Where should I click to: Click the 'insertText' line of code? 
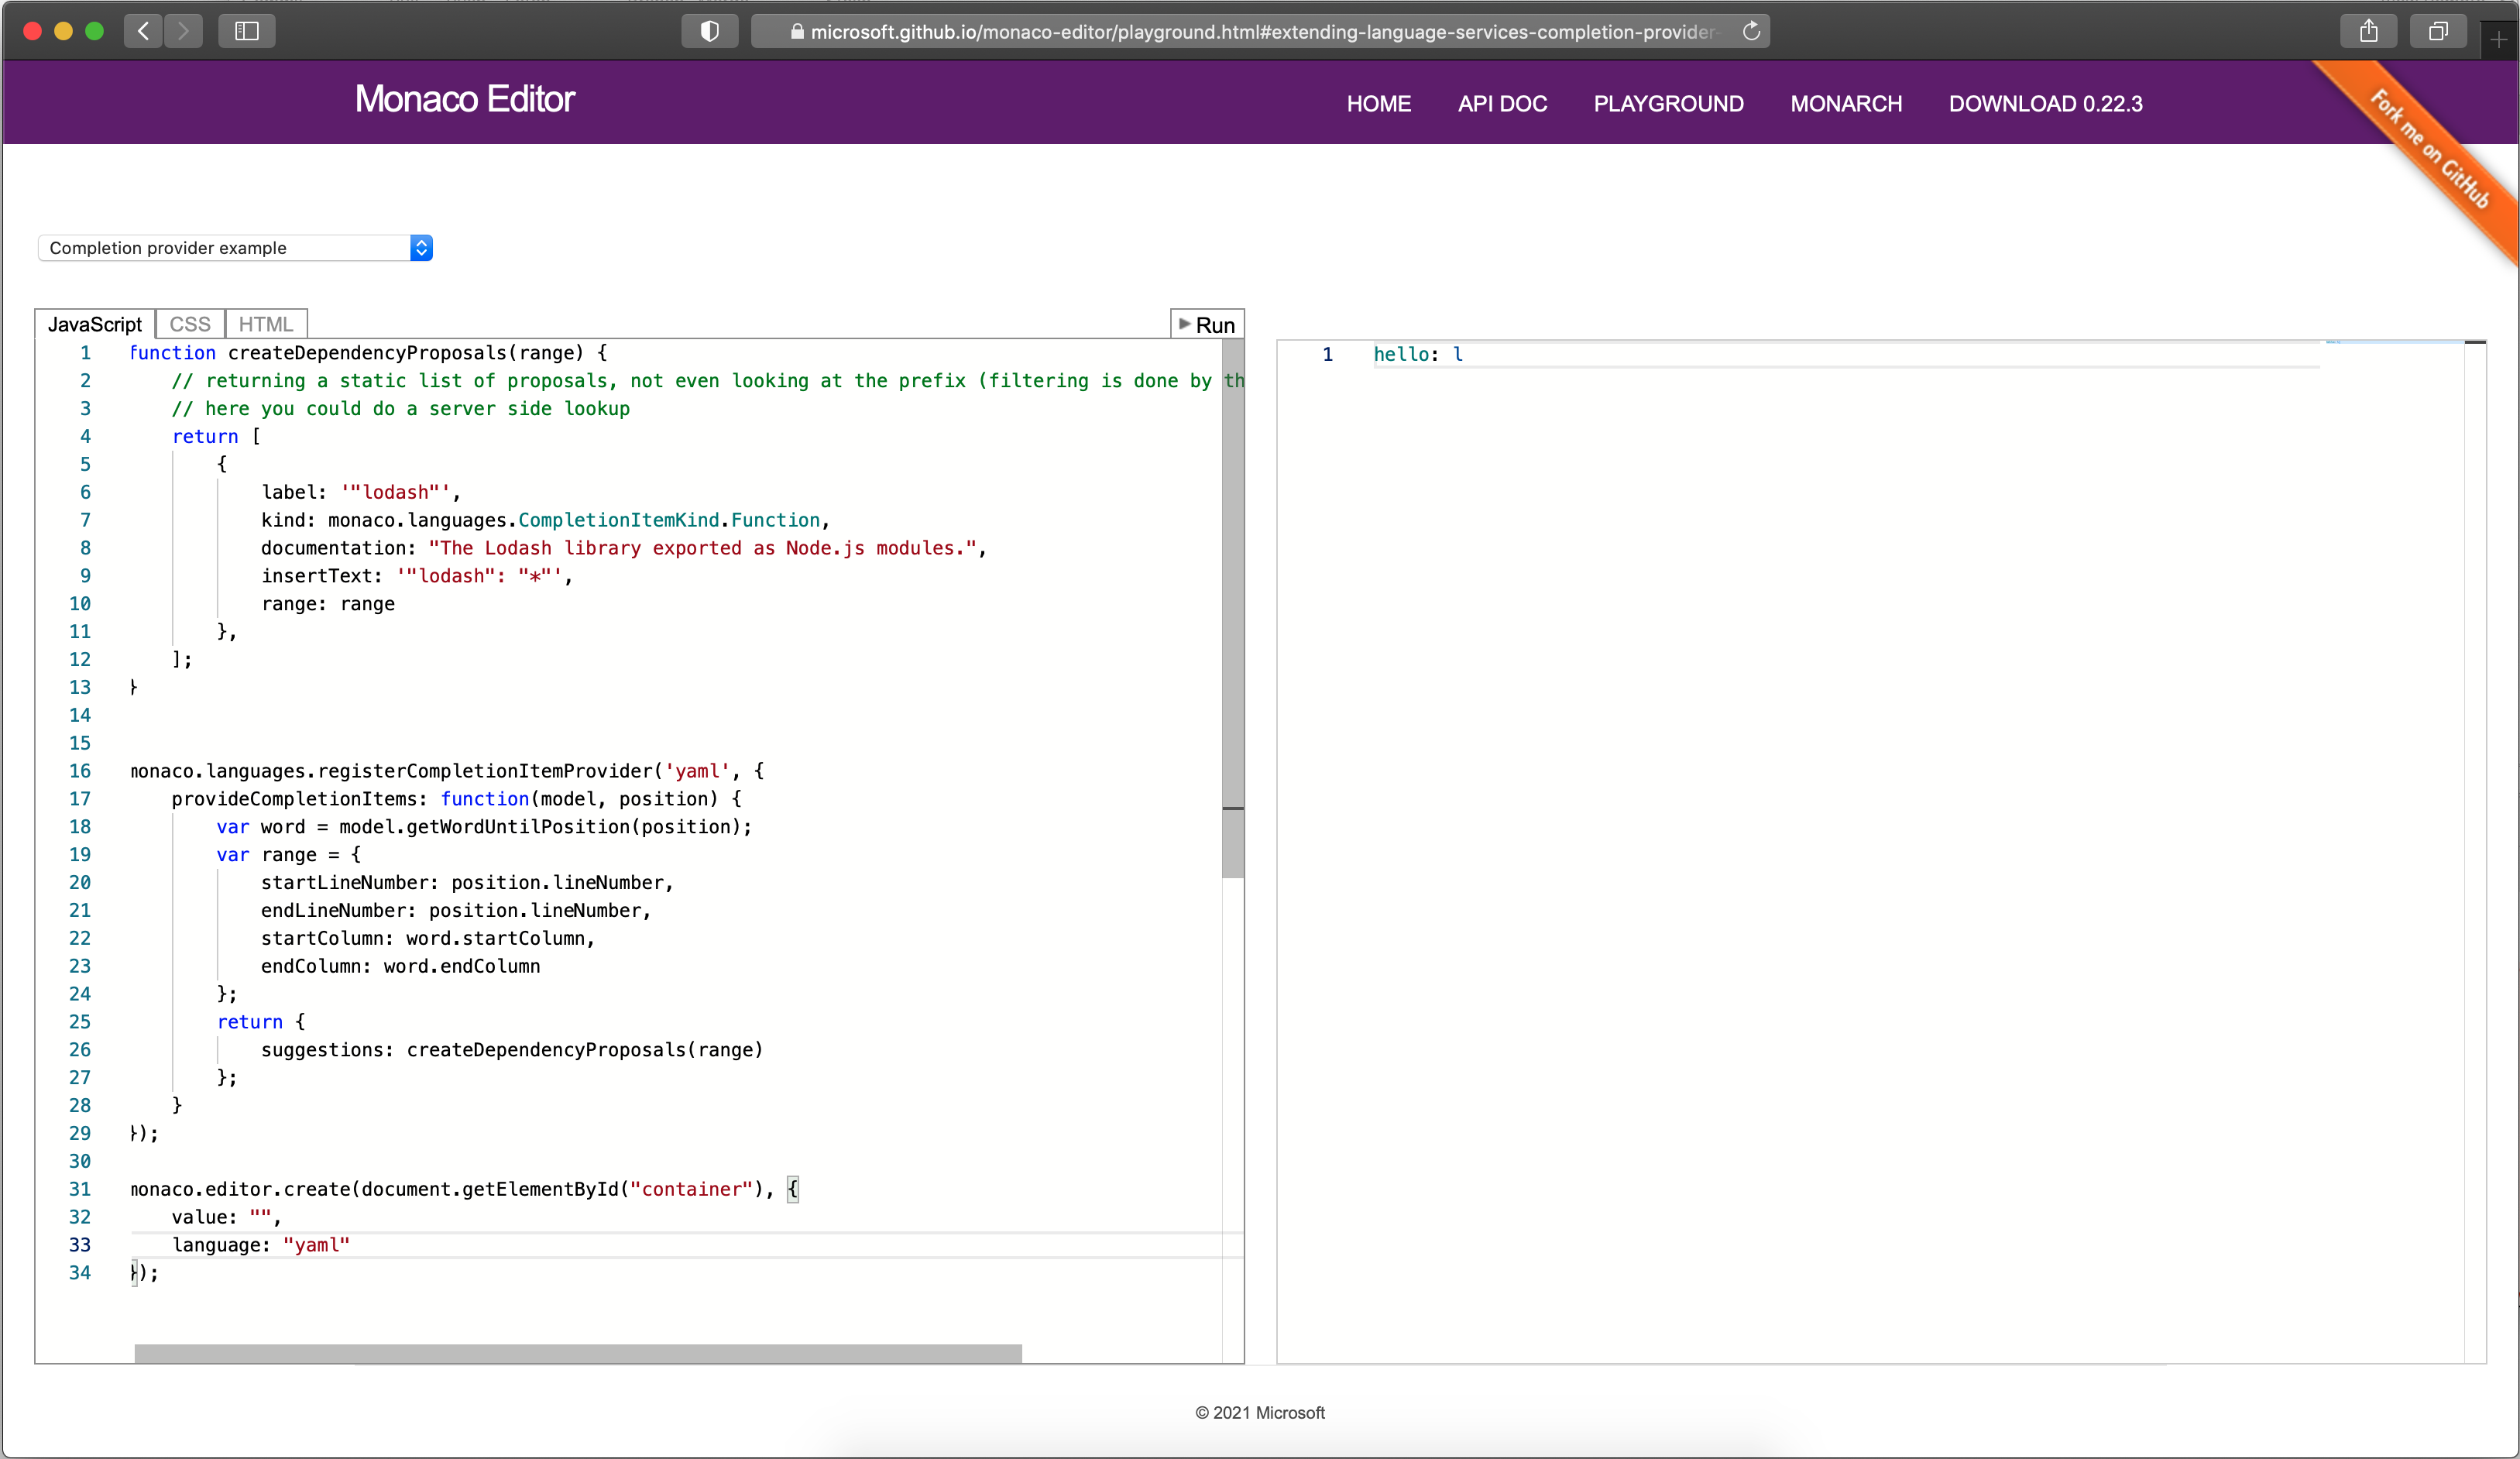click(417, 575)
